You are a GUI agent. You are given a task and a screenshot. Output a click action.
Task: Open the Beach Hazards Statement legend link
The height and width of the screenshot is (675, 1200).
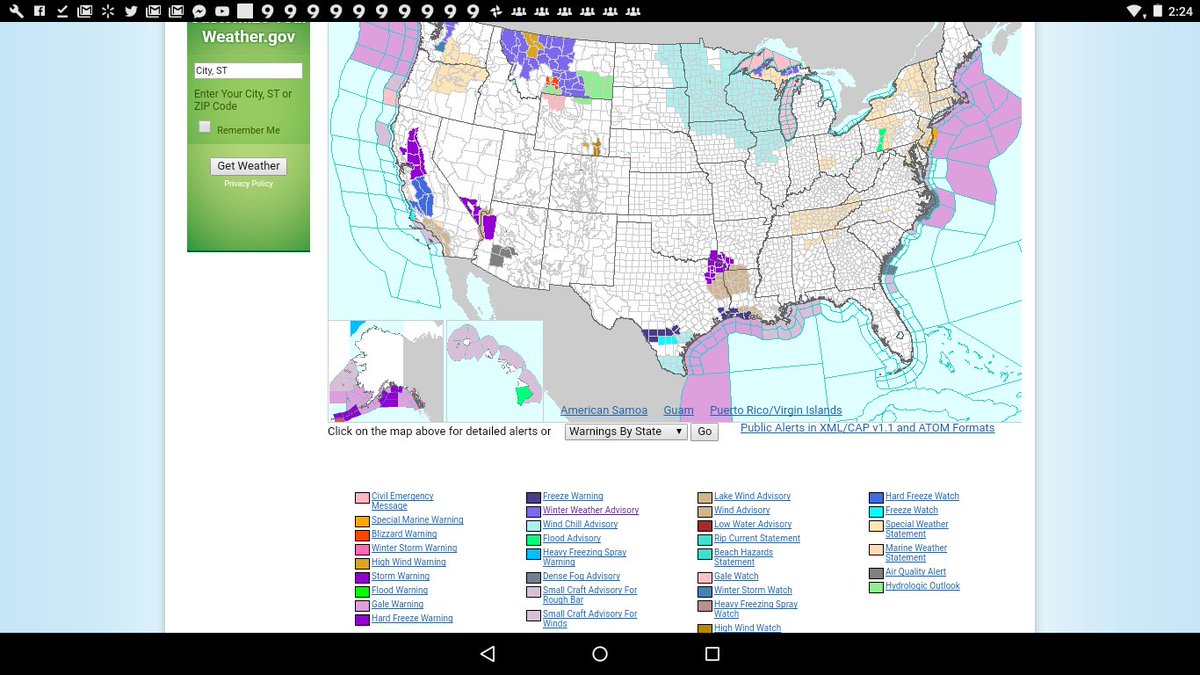tap(743, 557)
